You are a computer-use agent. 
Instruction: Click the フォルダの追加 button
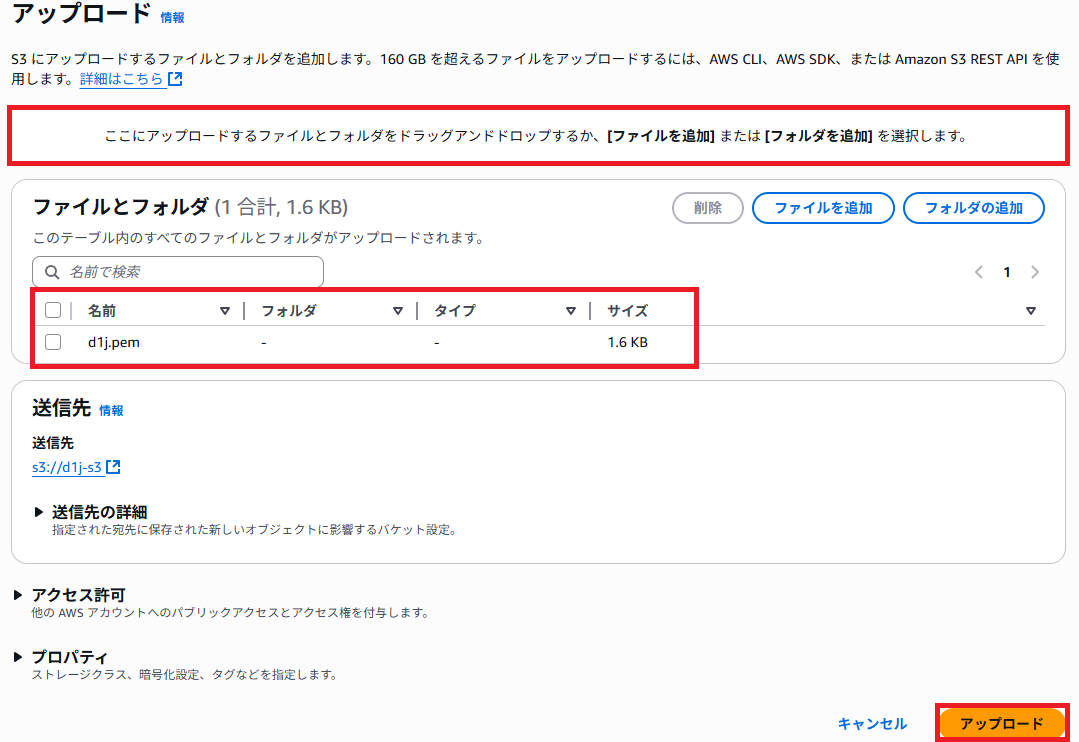click(973, 208)
